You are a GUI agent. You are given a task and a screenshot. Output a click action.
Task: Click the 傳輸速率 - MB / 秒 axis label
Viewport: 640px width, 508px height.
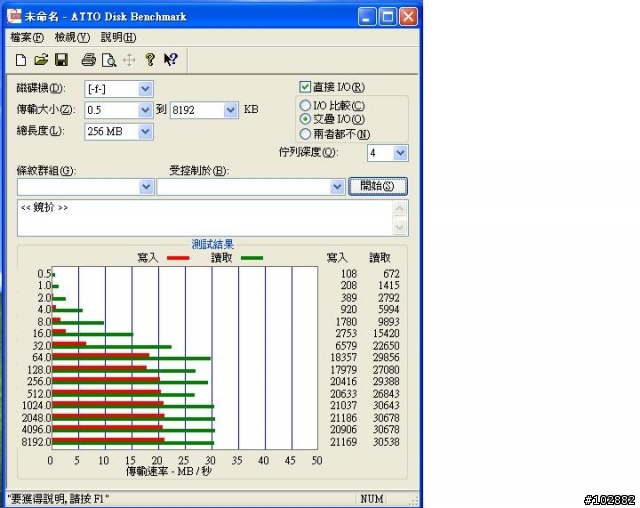point(169,471)
